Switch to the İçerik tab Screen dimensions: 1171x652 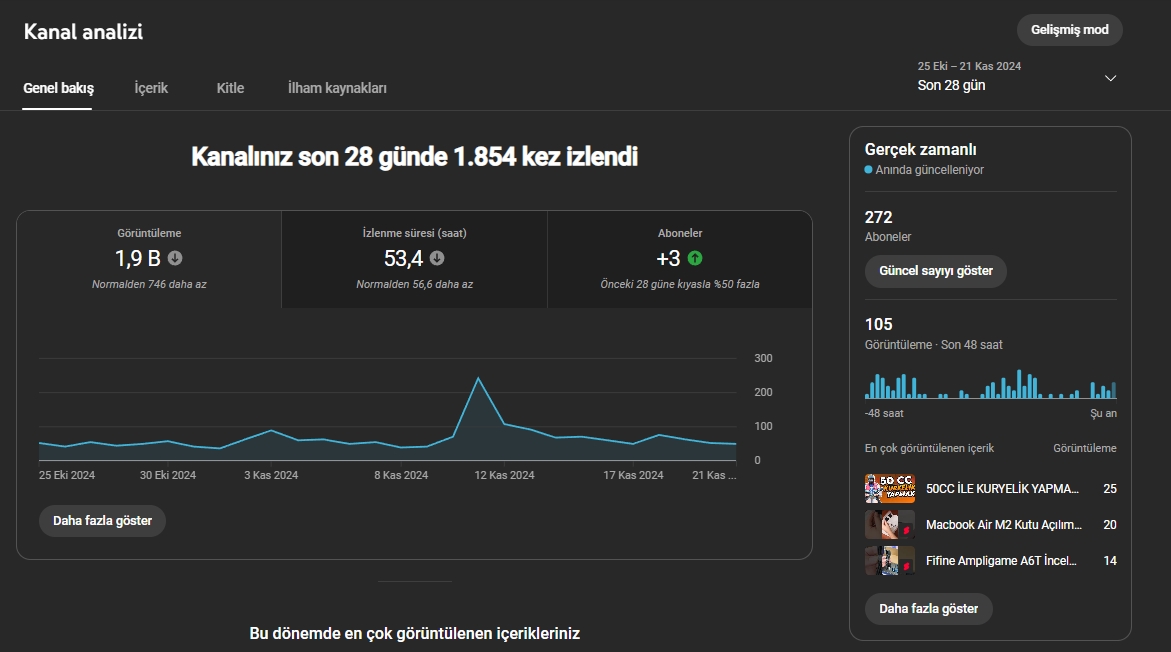[151, 88]
